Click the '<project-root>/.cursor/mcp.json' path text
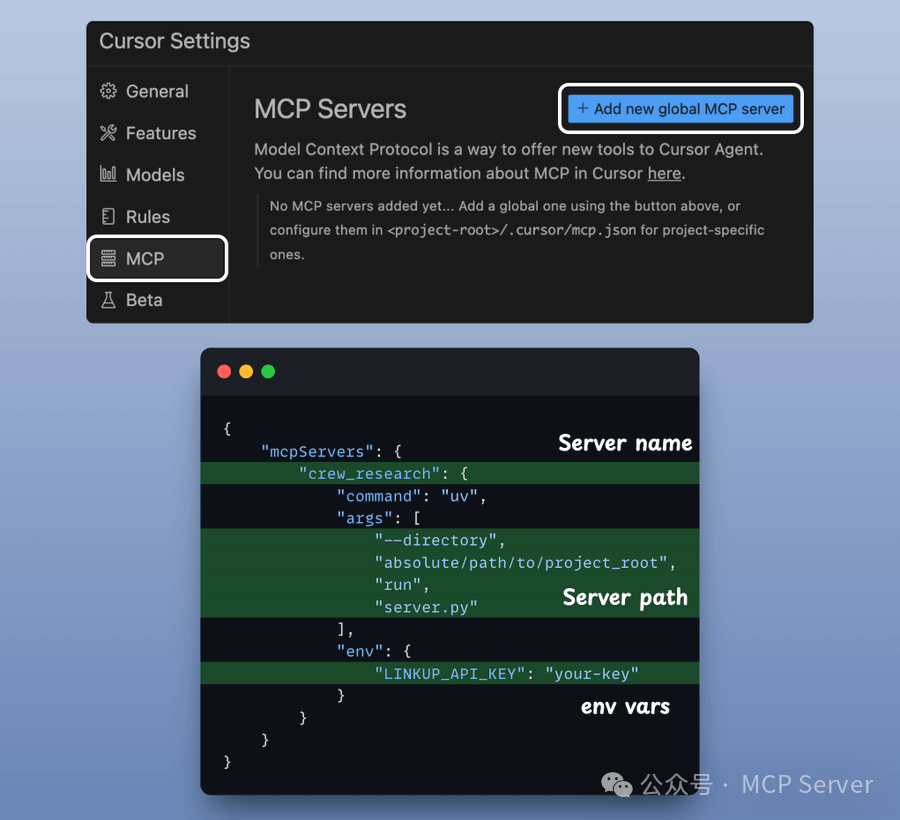 (512, 230)
